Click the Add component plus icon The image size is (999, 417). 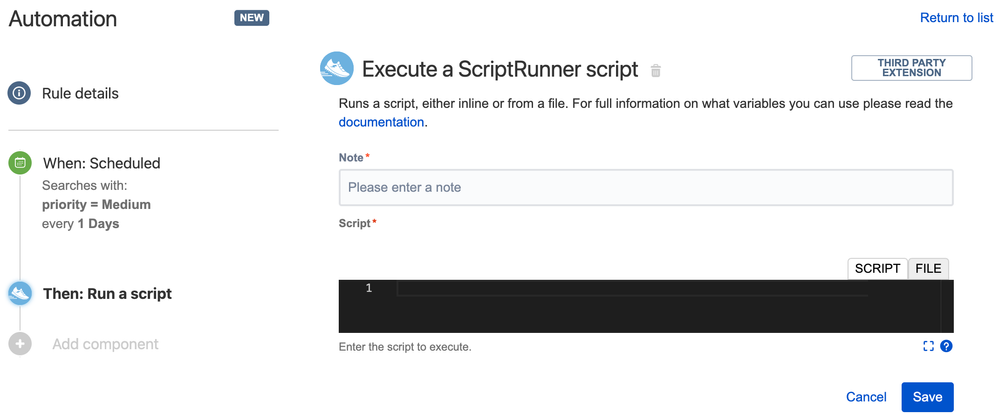[20, 344]
